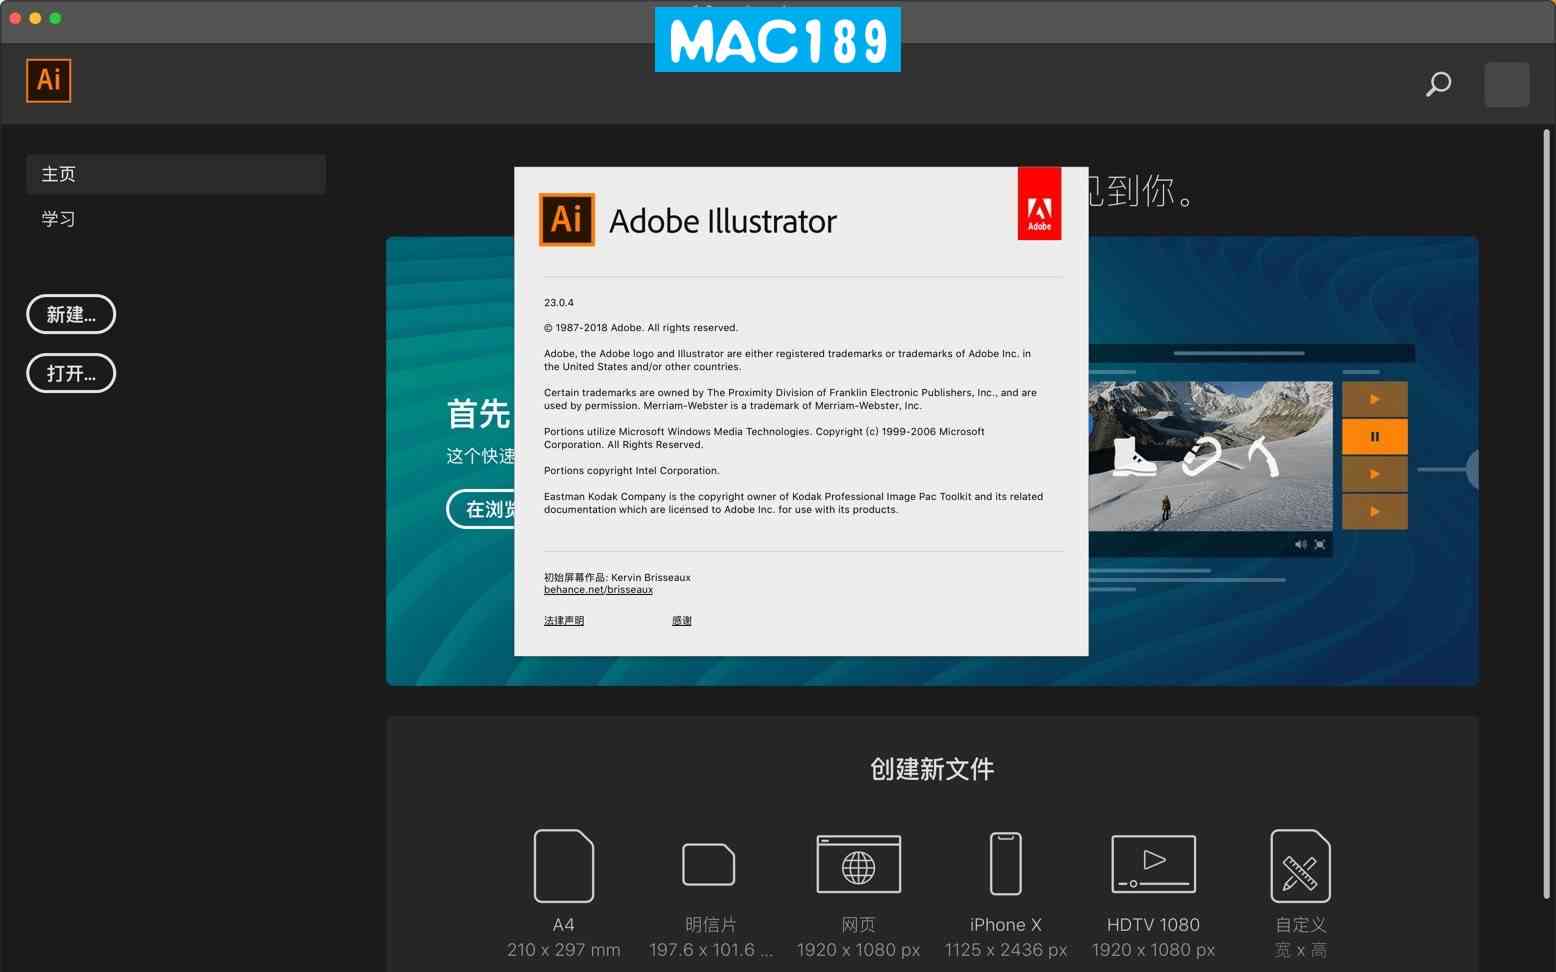Open the 法律声明 legal notices link
The height and width of the screenshot is (972, 1556).
tap(564, 621)
